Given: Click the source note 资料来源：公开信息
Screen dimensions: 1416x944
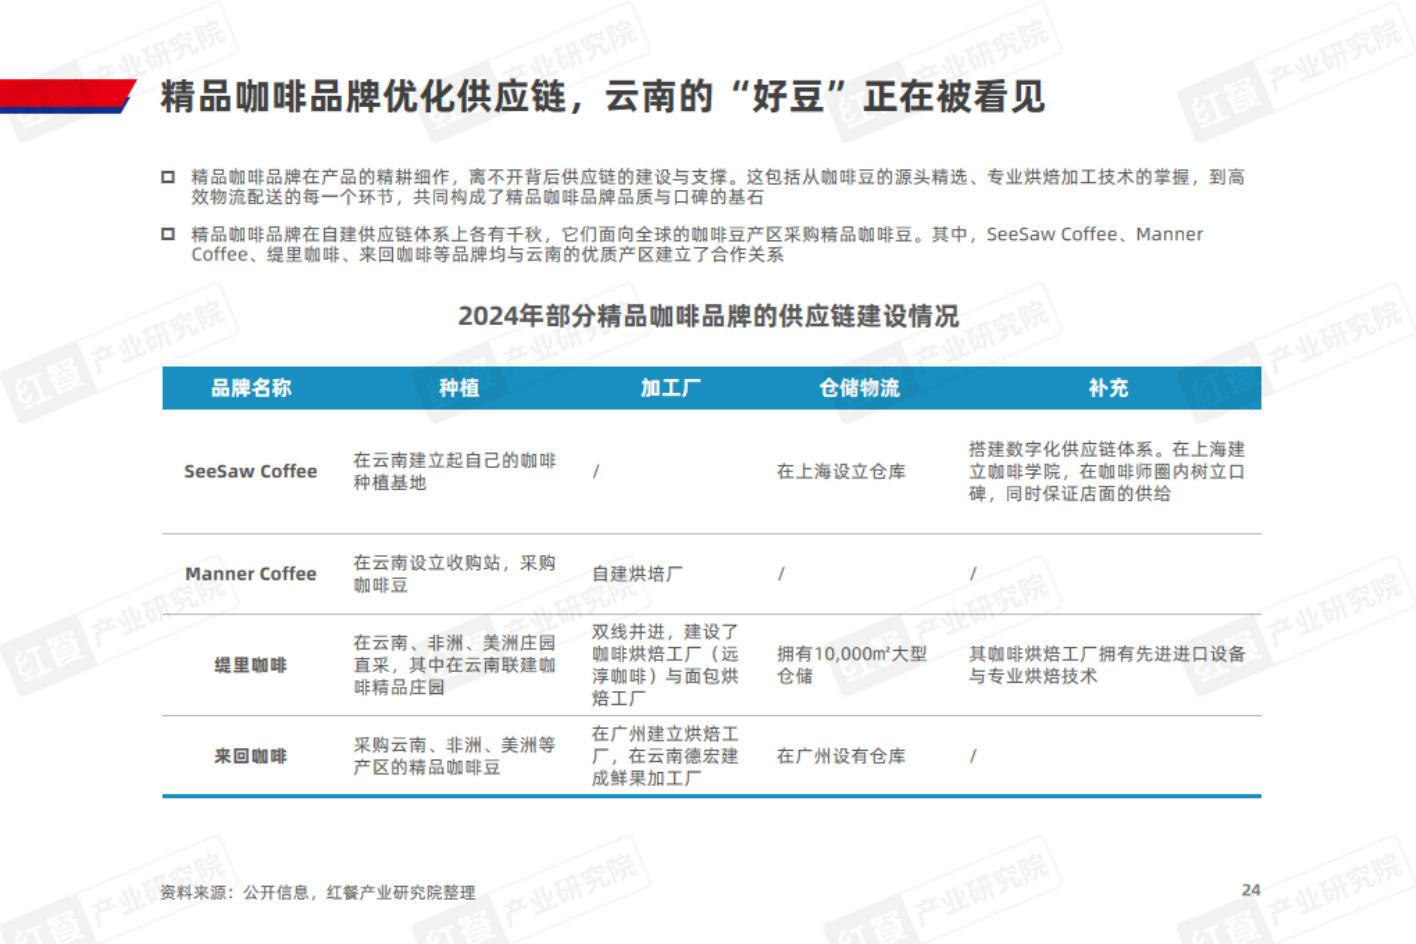Looking at the screenshot, I should click(x=318, y=892).
